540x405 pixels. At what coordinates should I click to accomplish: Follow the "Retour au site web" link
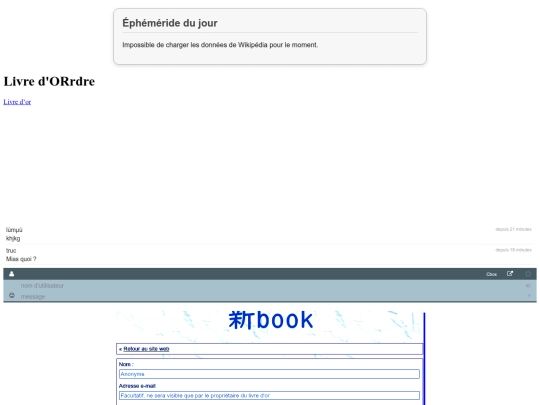[x=146, y=349]
